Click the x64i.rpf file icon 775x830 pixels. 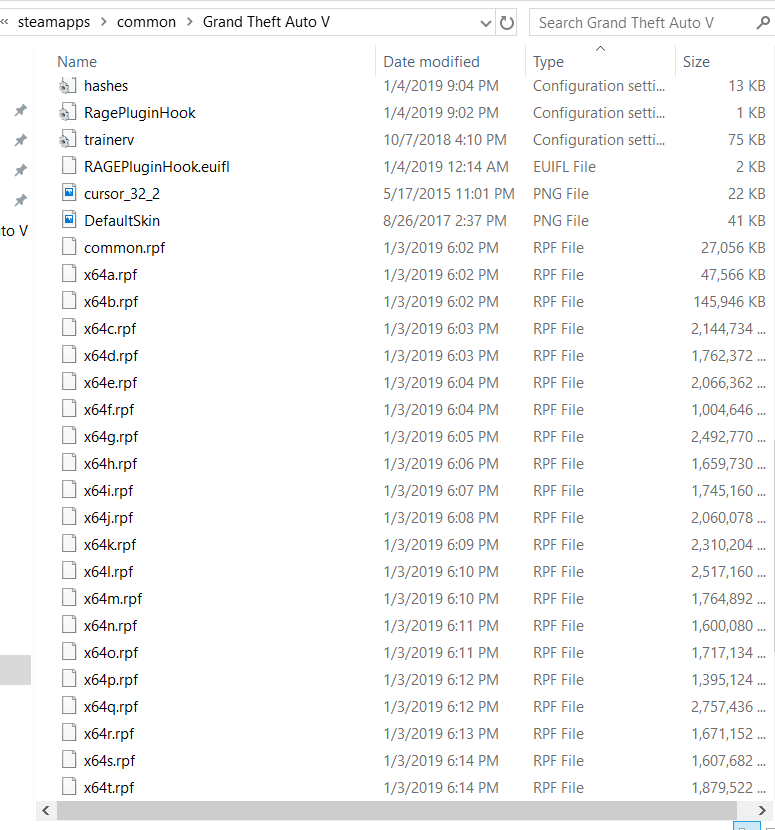click(x=69, y=490)
